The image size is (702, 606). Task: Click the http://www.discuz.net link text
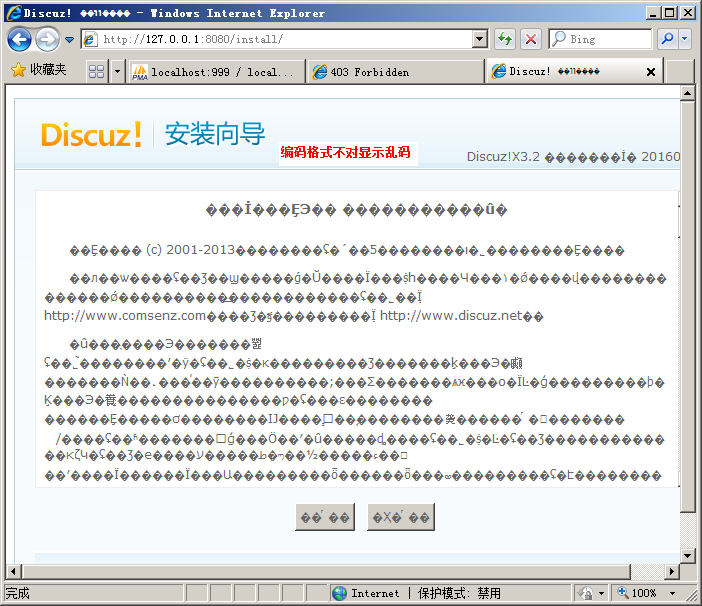(x=451, y=316)
